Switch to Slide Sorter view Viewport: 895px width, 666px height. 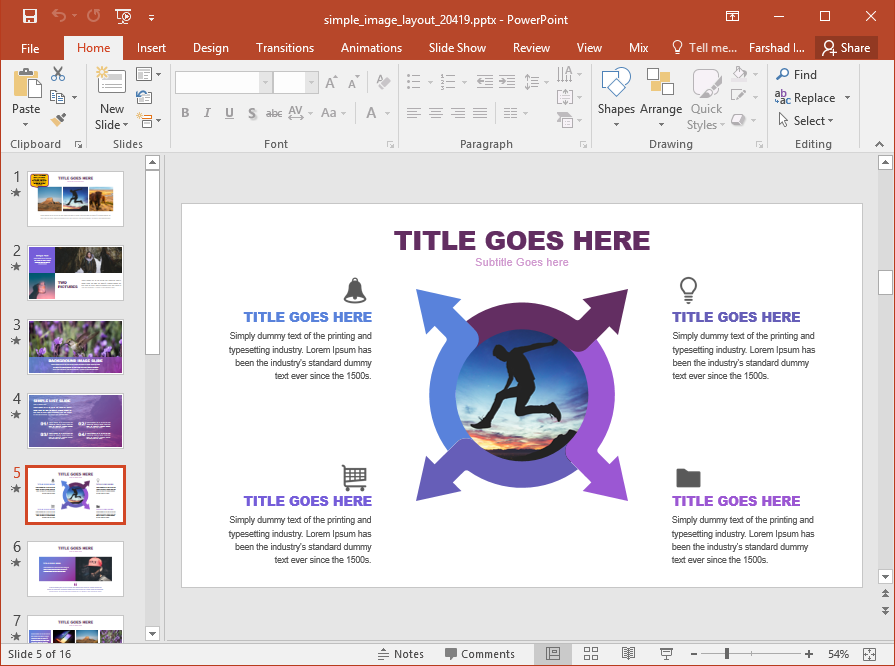click(x=591, y=654)
